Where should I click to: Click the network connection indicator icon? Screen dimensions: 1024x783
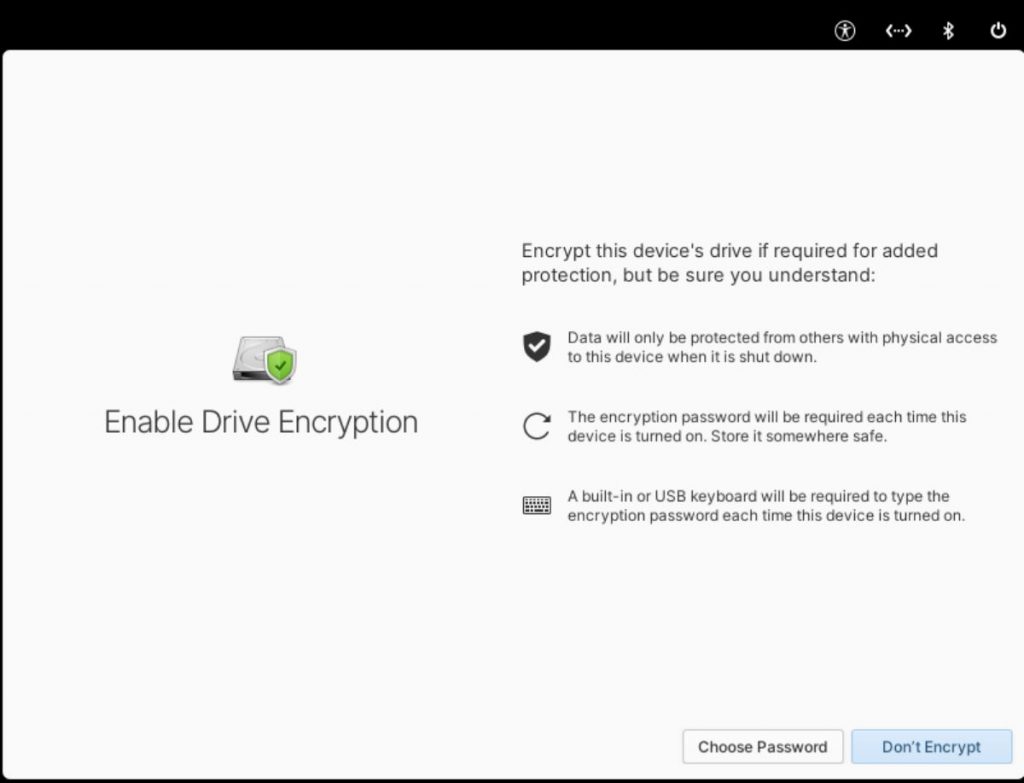click(x=898, y=31)
